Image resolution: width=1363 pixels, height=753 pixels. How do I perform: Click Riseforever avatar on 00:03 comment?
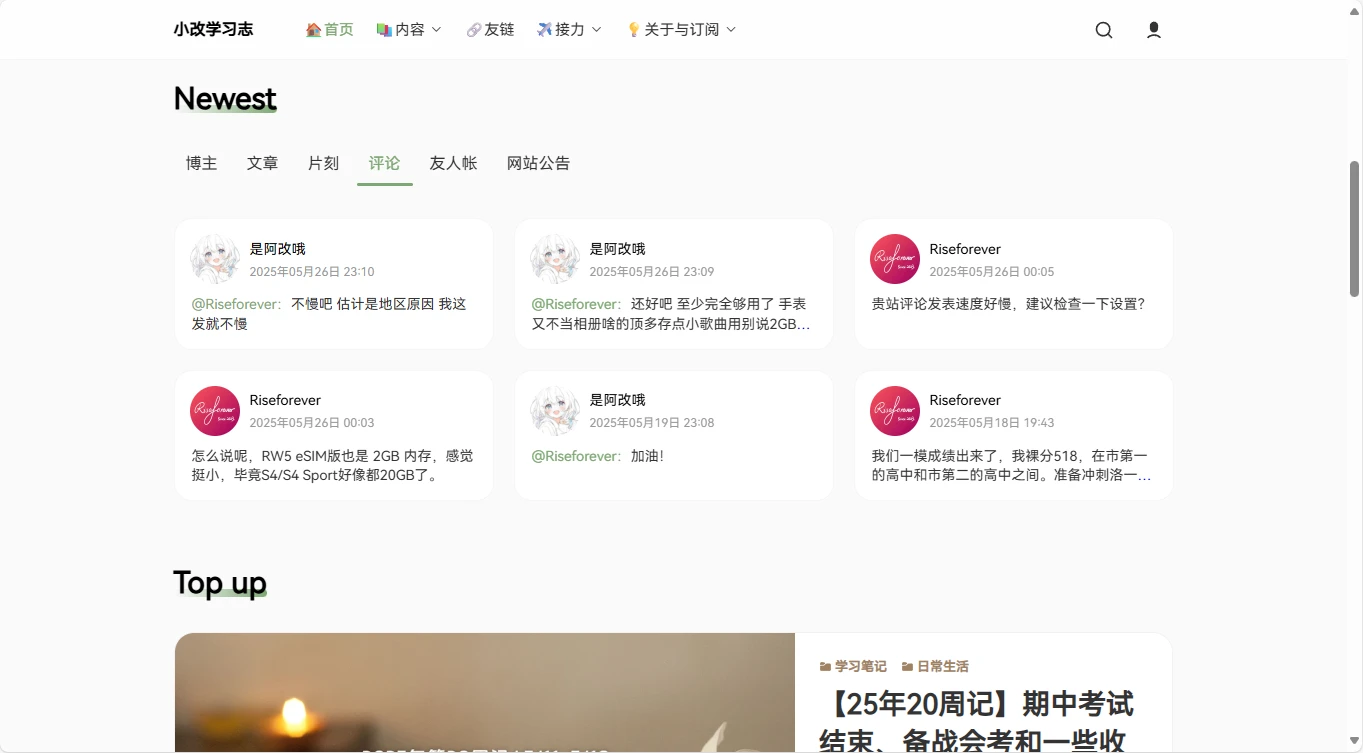click(x=215, y=411)
